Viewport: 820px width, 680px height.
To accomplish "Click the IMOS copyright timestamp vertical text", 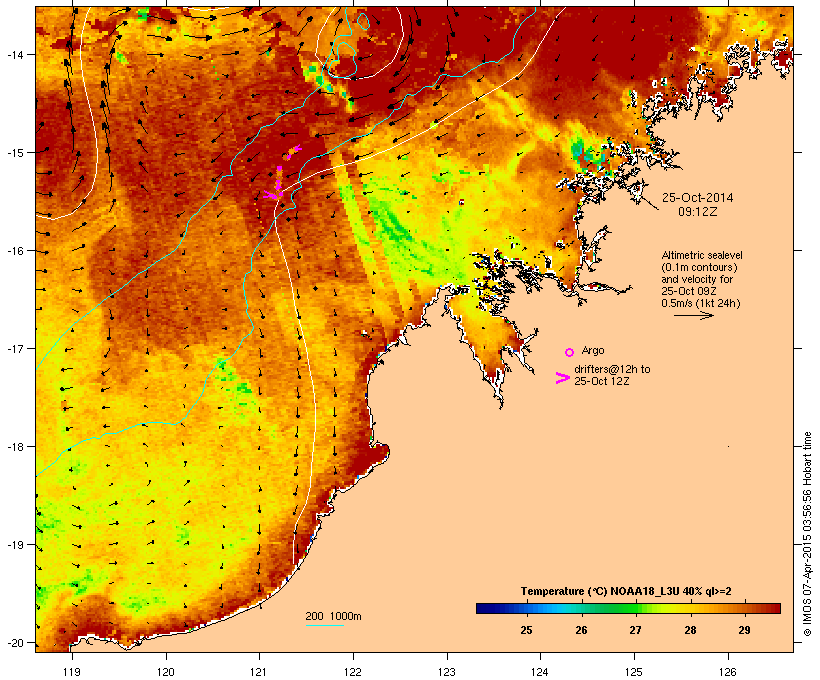I will 807,535.
